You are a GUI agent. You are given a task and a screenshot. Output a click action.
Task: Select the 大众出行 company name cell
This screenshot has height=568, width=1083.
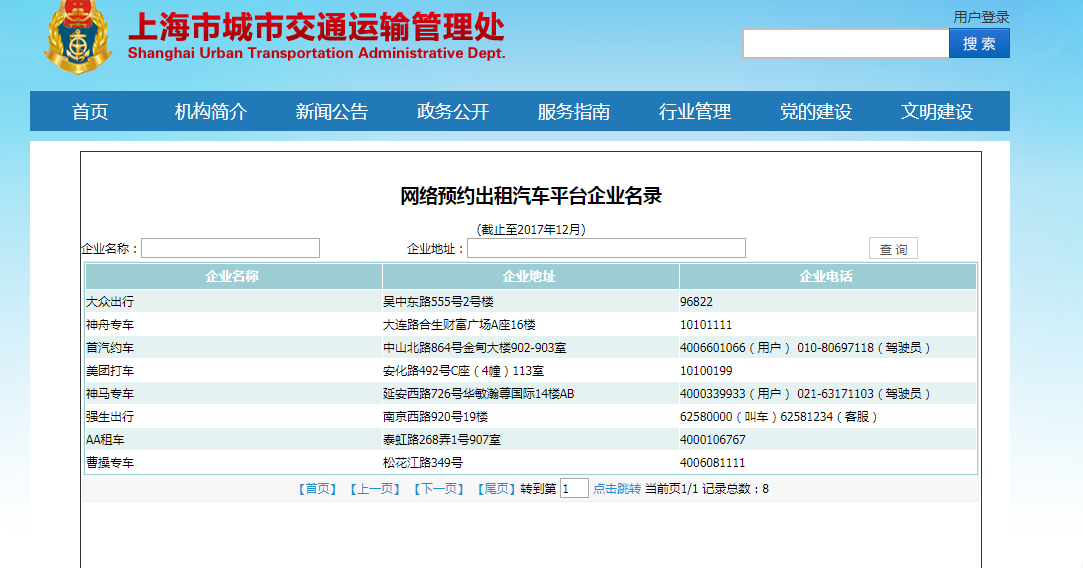(110, 302)
